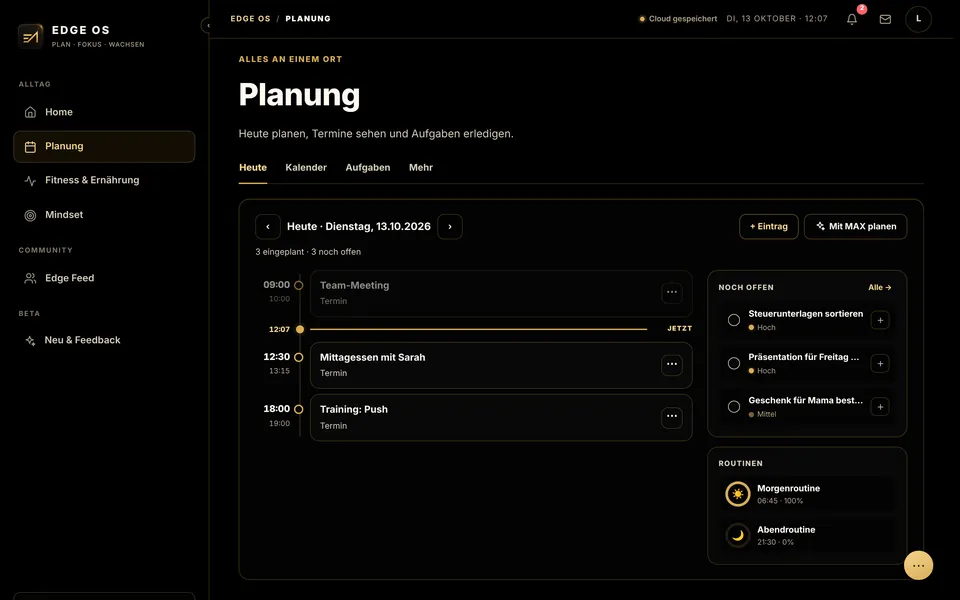Click the Edge OS logo icon
The height and width of the screenshot is (600, 960).
point(30,36)
